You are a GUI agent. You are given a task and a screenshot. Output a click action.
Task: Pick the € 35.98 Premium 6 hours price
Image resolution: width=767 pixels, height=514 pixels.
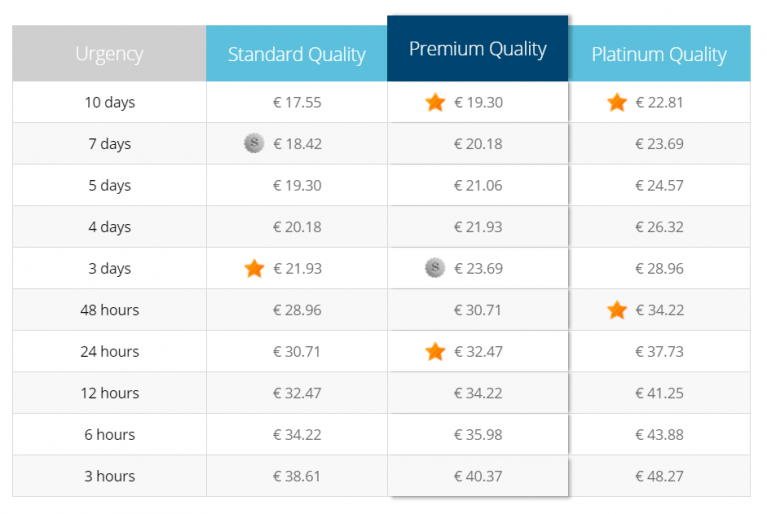[x=478, y=435]
